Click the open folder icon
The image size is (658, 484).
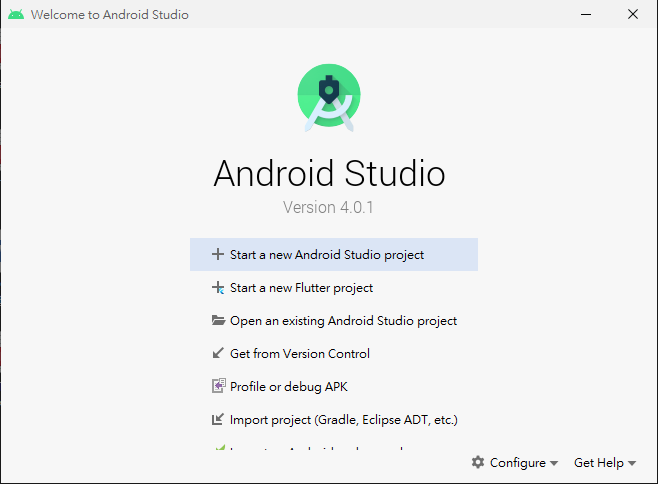tap(218, 320)
